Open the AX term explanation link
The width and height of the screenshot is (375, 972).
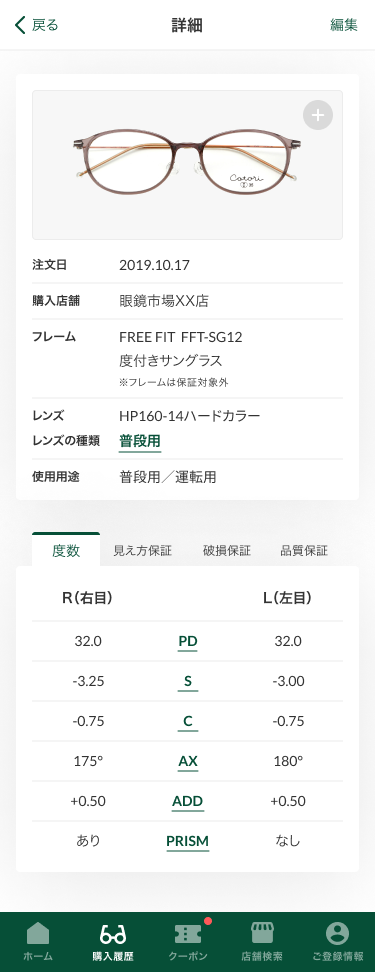click(x=188, y=762)
